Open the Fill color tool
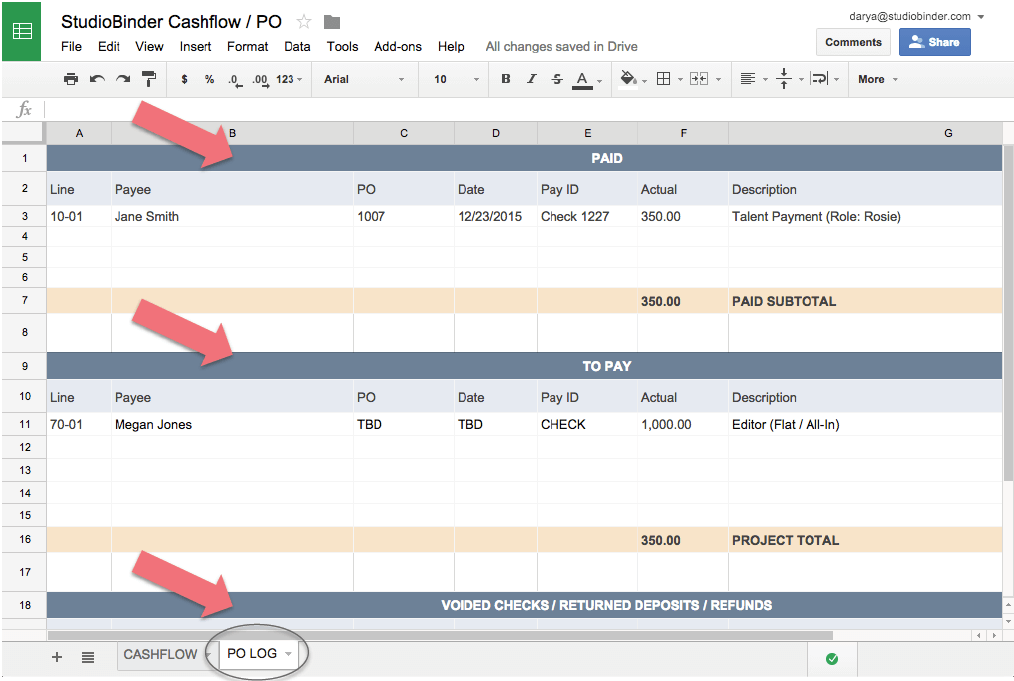 coord(629,79)
